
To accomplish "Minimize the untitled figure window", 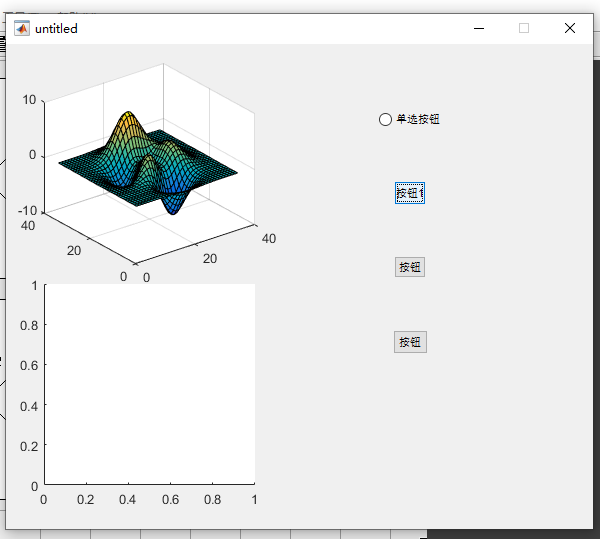I will point(479,28).
